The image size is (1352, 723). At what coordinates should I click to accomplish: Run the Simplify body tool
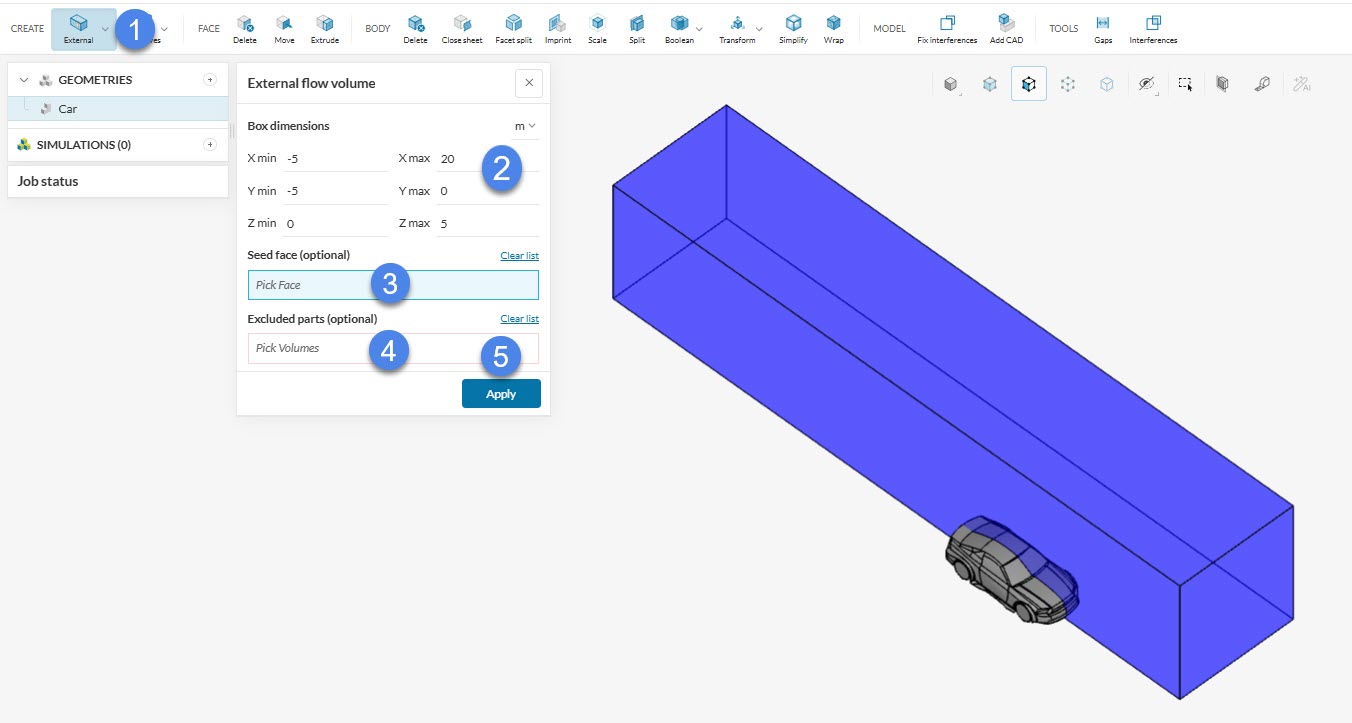pyautogui.click(x=793, y=29)
